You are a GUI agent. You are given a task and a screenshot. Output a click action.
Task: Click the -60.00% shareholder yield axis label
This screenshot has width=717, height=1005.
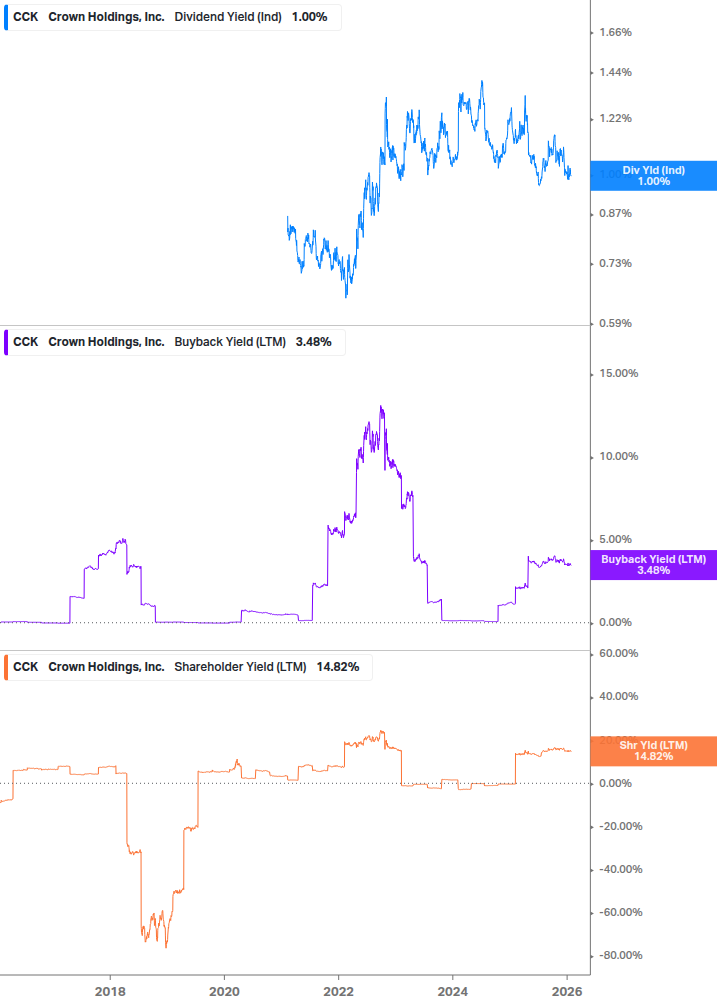pyautogui.click(x=620, y=913)
